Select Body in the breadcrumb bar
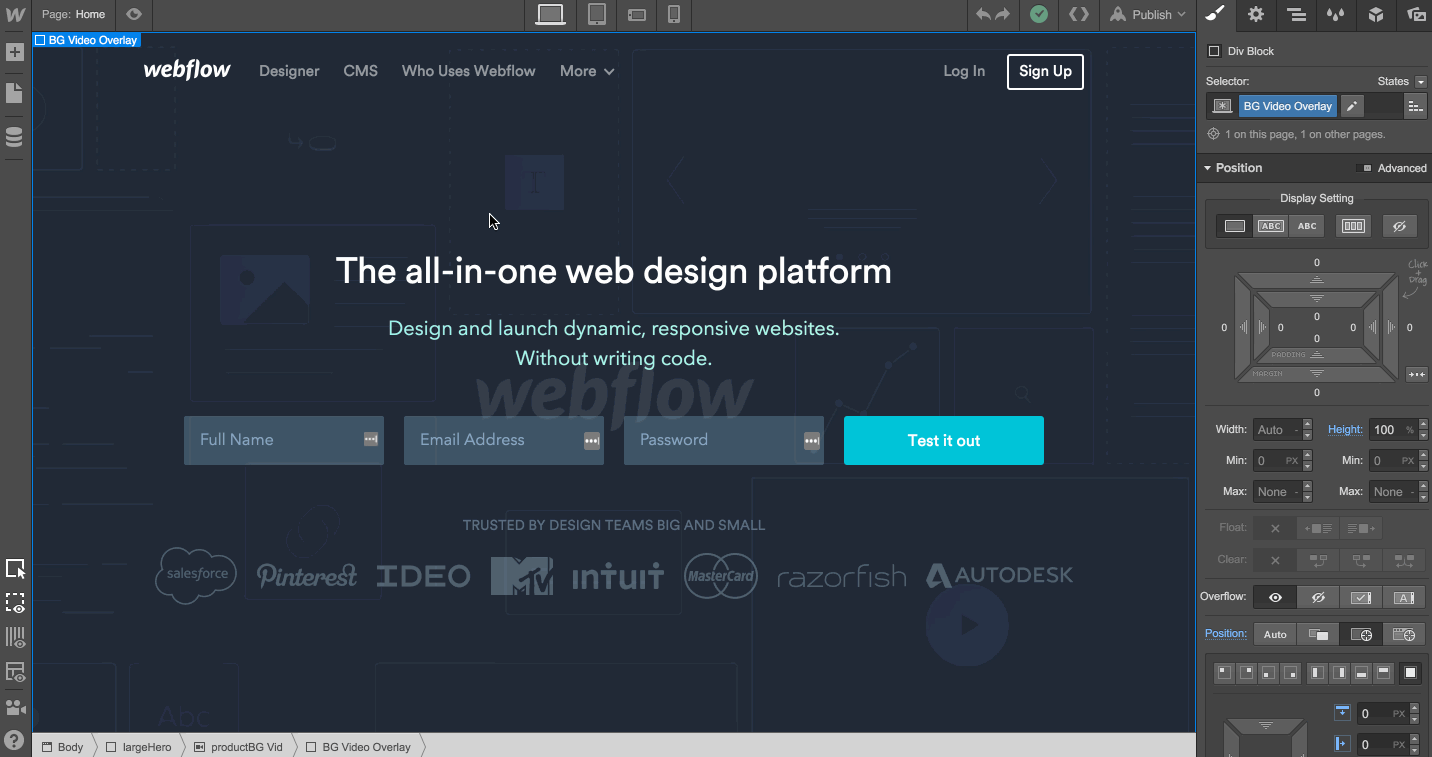The image size is (1432, 757). pyautogui.click(x=62, y=747)
